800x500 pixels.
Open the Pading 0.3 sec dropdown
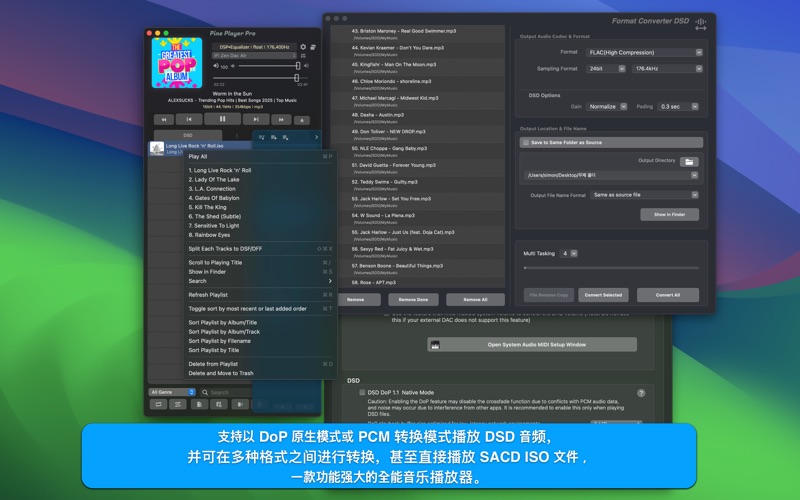click(677, 107)
